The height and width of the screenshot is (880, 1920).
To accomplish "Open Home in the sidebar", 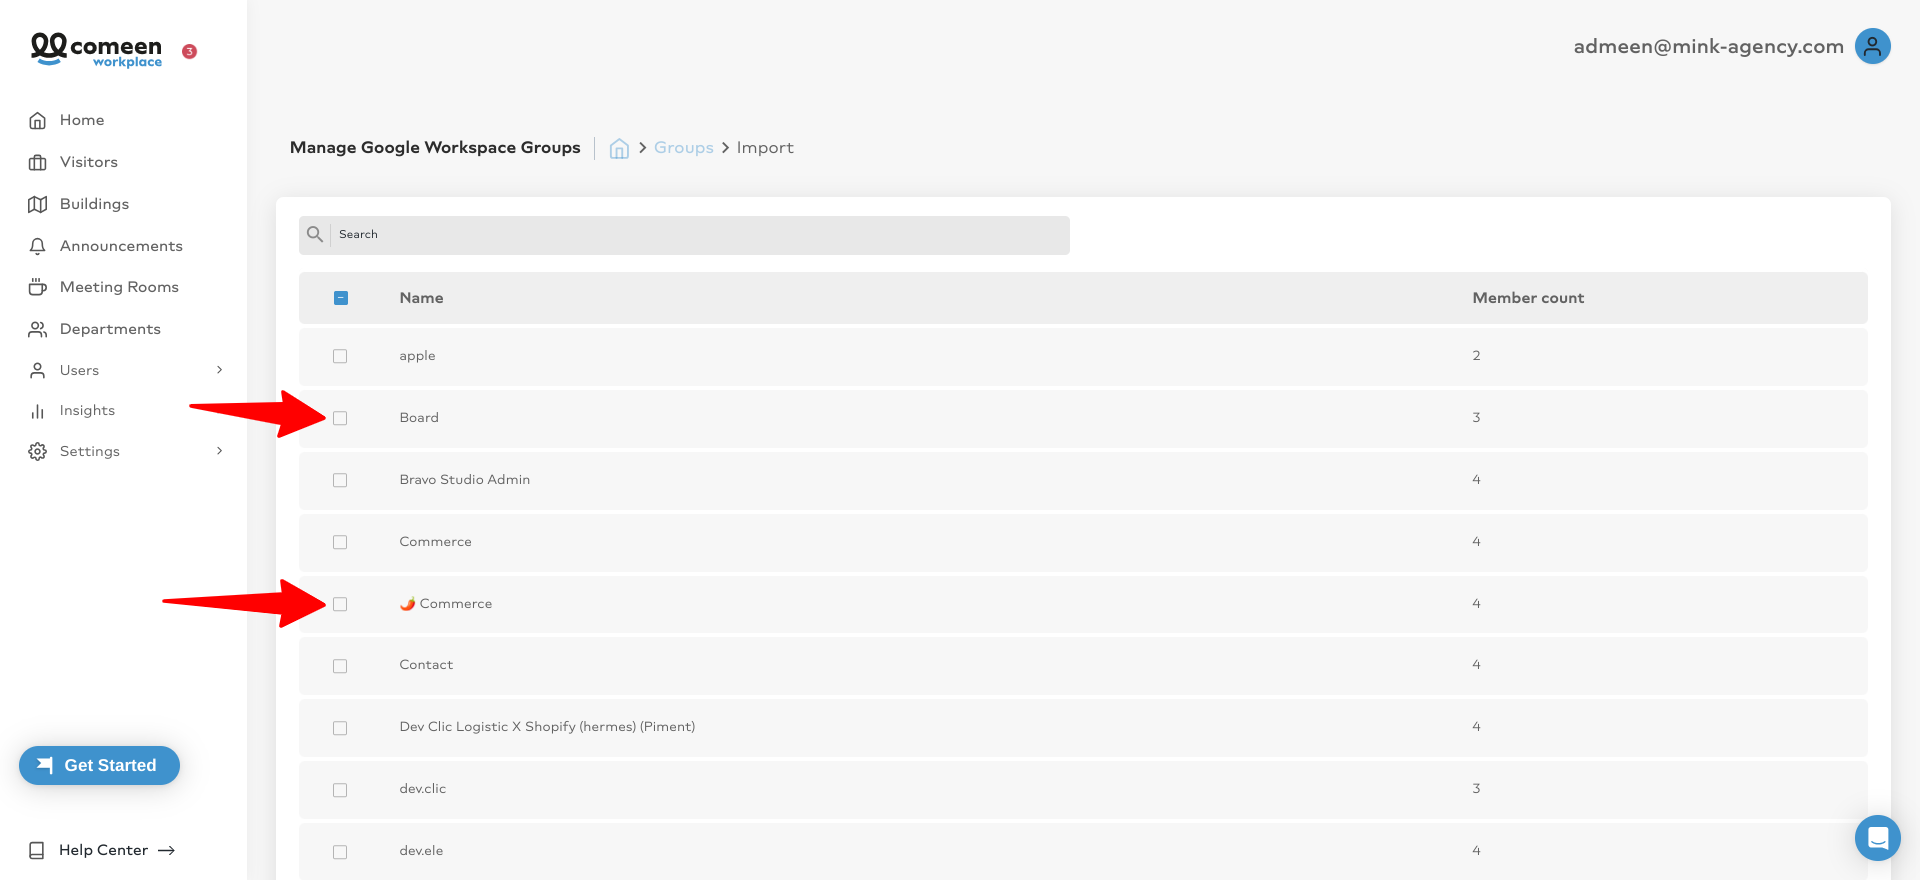I will (x=82, y=120).
